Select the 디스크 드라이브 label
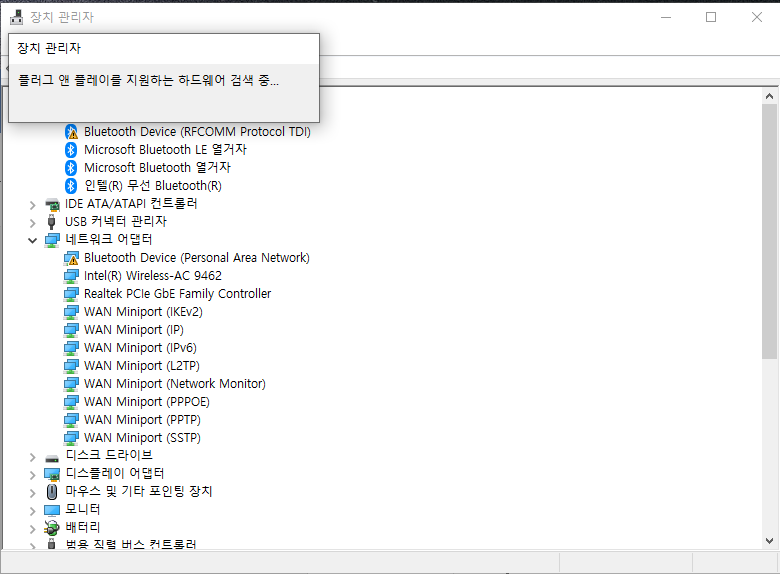Image resolution: width=780 pixels, height=574 pixels. (x=109, y=455)
